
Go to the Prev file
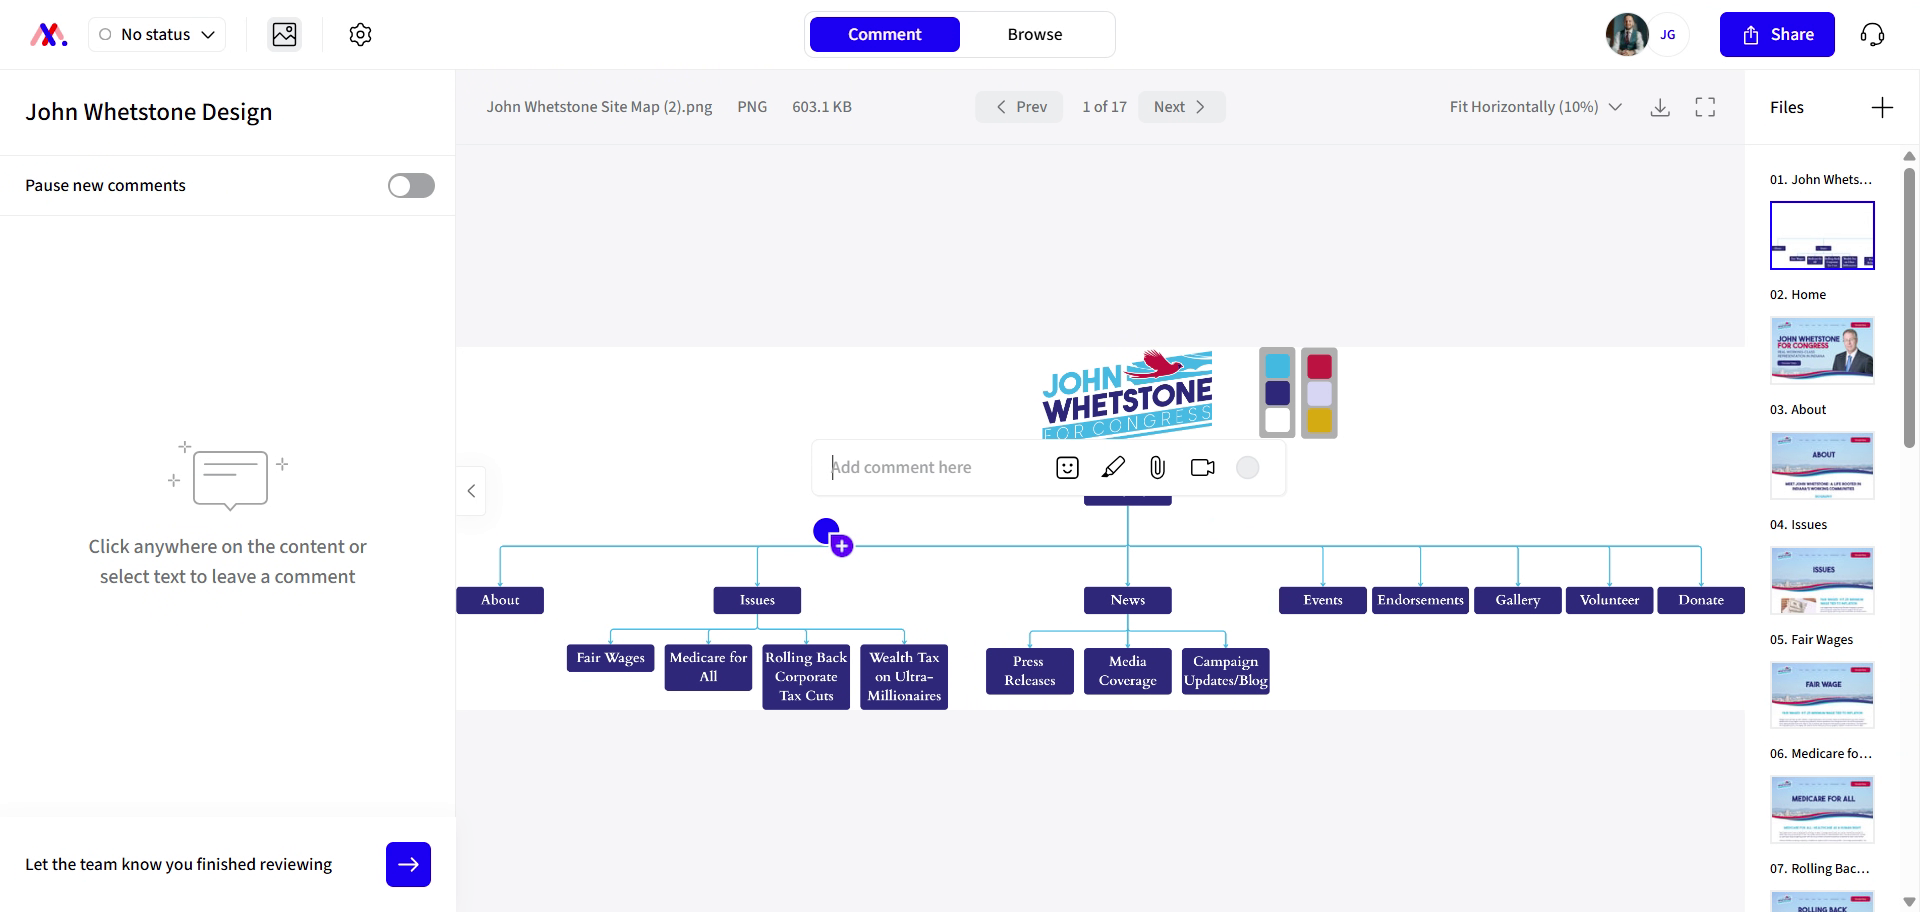coord(1019,107)
